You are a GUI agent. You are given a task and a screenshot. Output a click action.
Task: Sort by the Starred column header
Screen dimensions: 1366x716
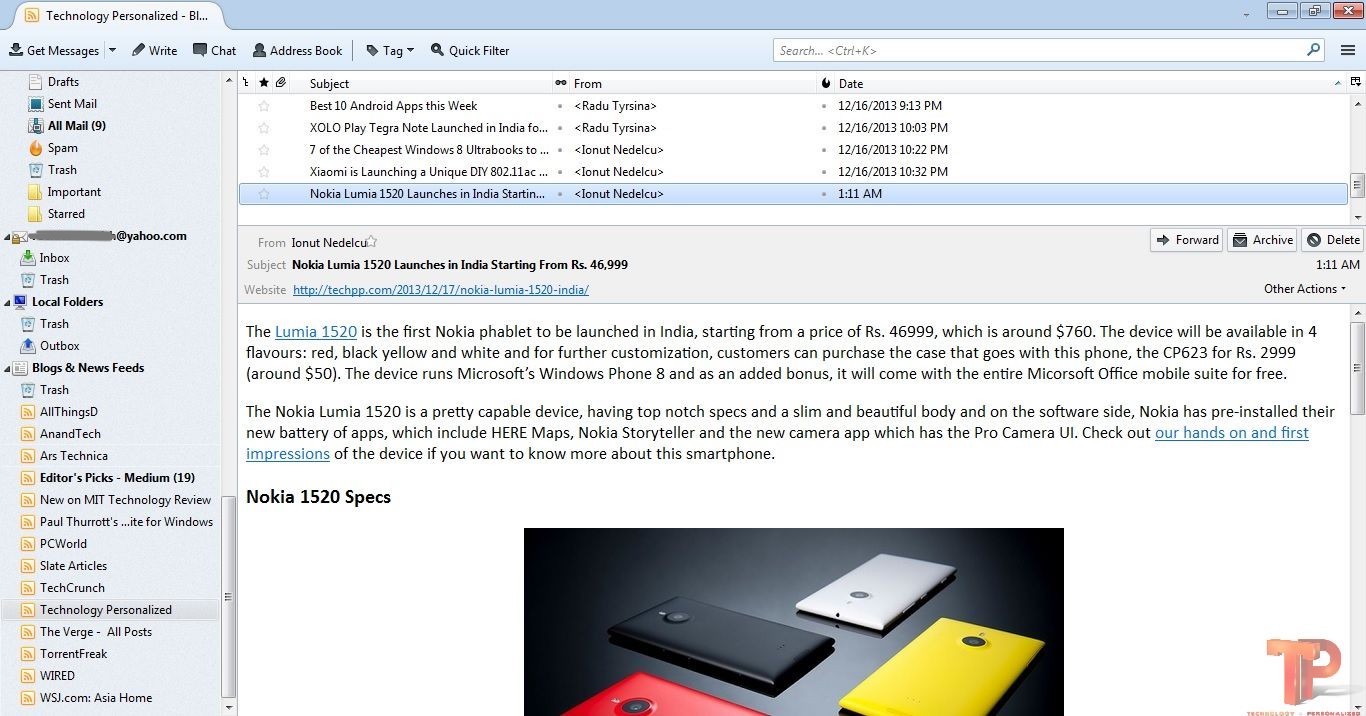pos(264,83)
